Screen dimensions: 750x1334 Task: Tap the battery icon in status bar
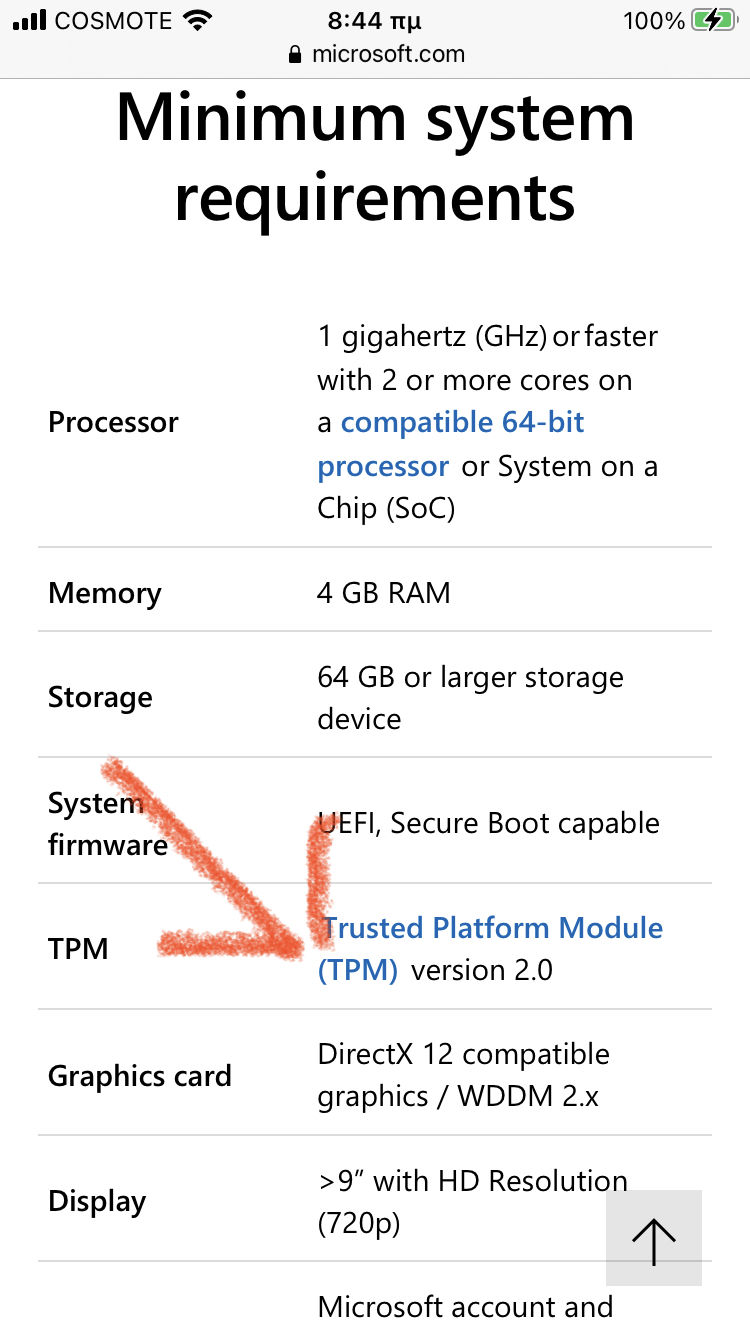tap(715, 20)
